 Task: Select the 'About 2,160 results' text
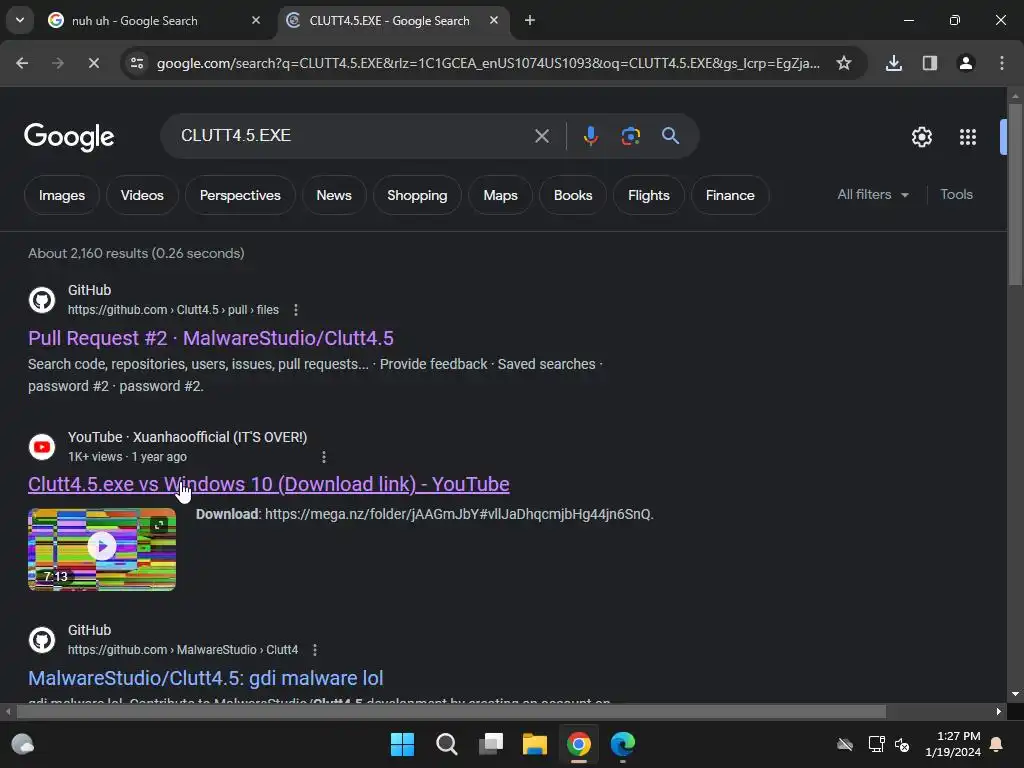(x=136, y=253)
